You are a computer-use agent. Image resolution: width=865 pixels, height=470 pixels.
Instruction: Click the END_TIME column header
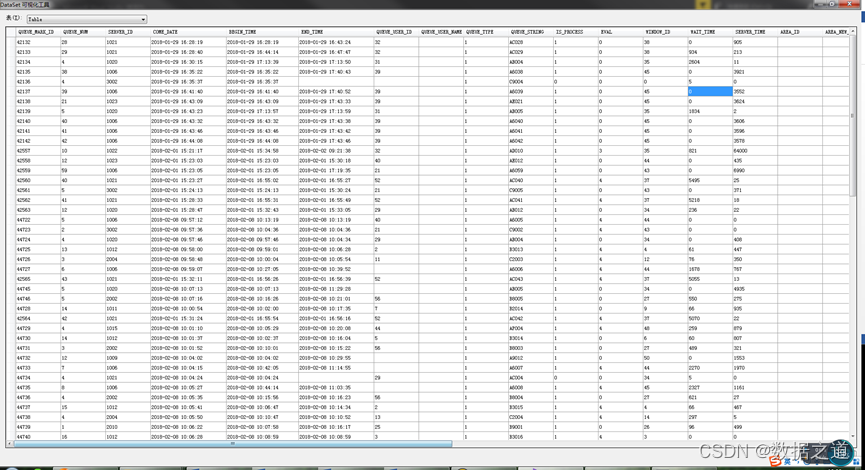tap(336, 32)
